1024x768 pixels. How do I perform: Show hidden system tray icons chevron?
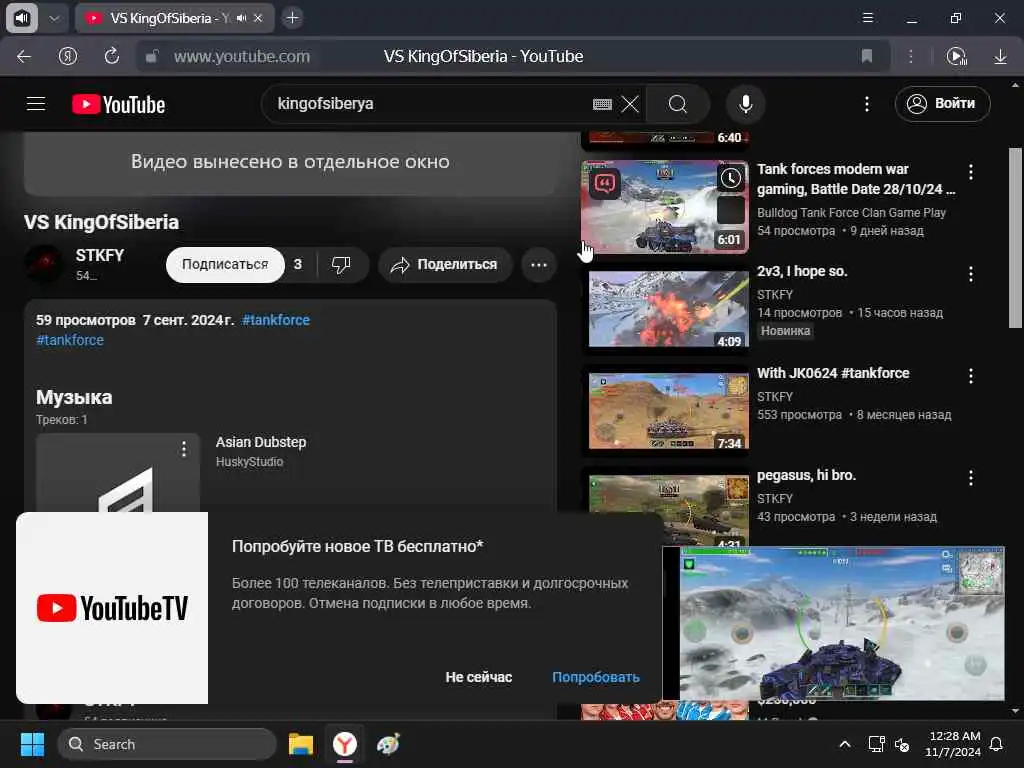(844, 744)
